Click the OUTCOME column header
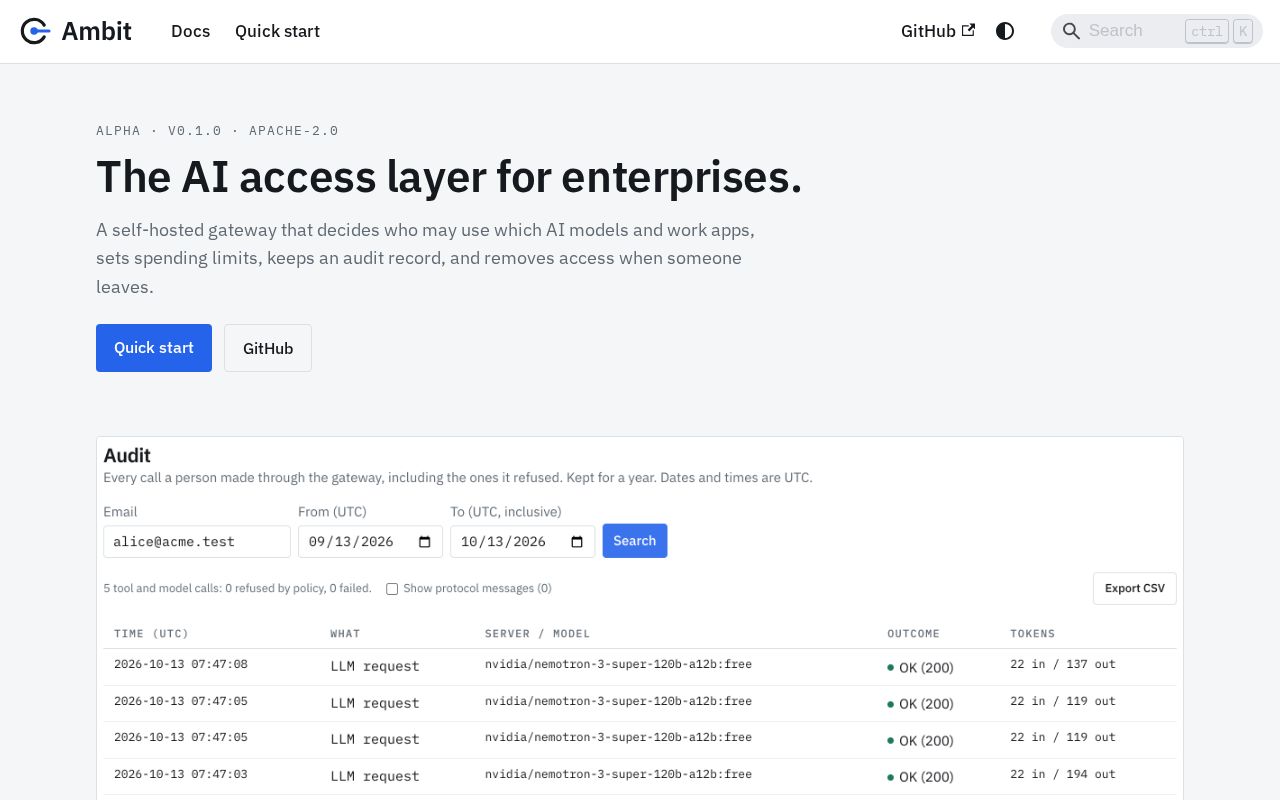 coord(913,634)
